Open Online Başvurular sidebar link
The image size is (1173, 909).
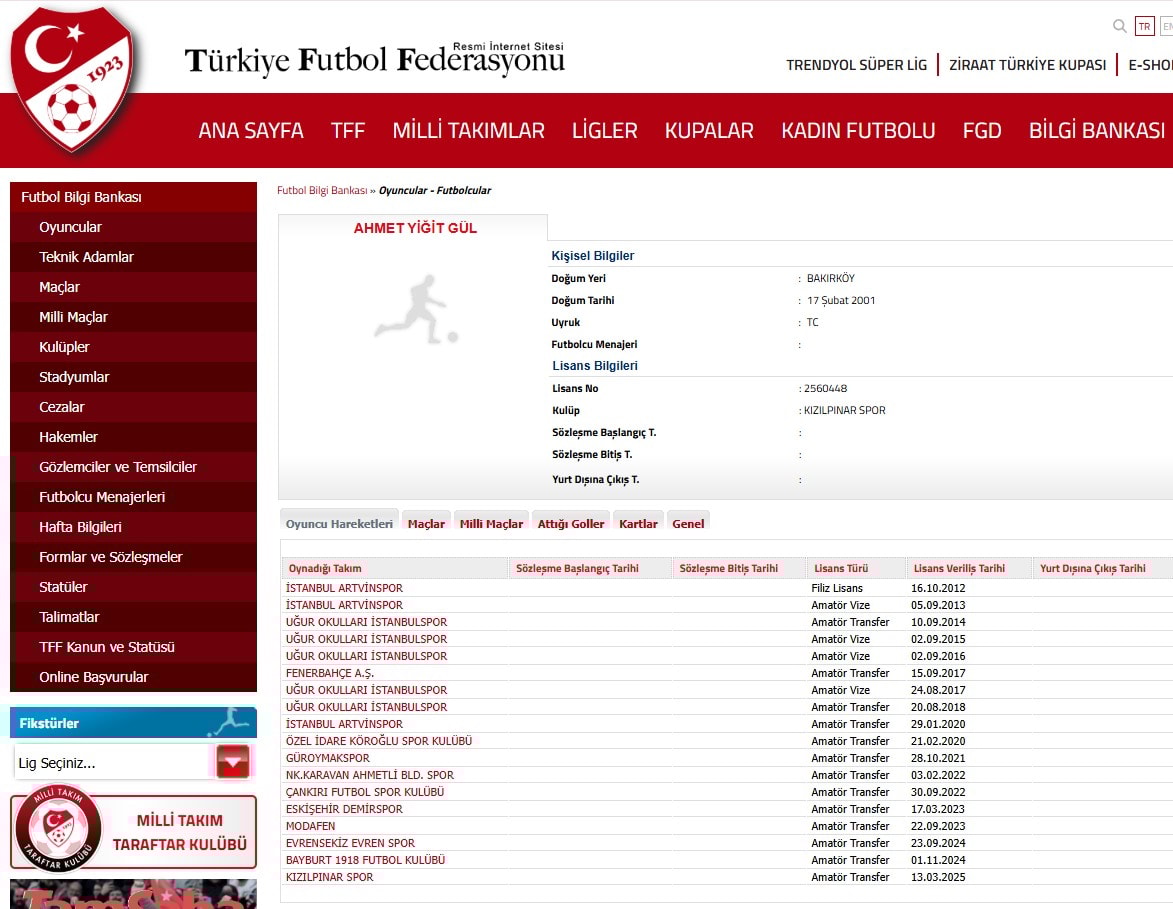[133, 676]
